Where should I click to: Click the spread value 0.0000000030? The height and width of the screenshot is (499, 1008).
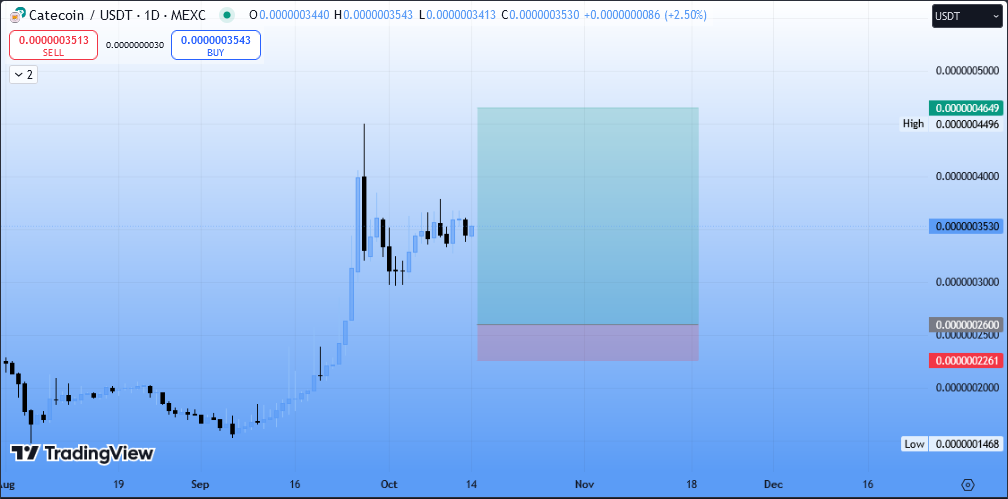[x=134, y=45]
